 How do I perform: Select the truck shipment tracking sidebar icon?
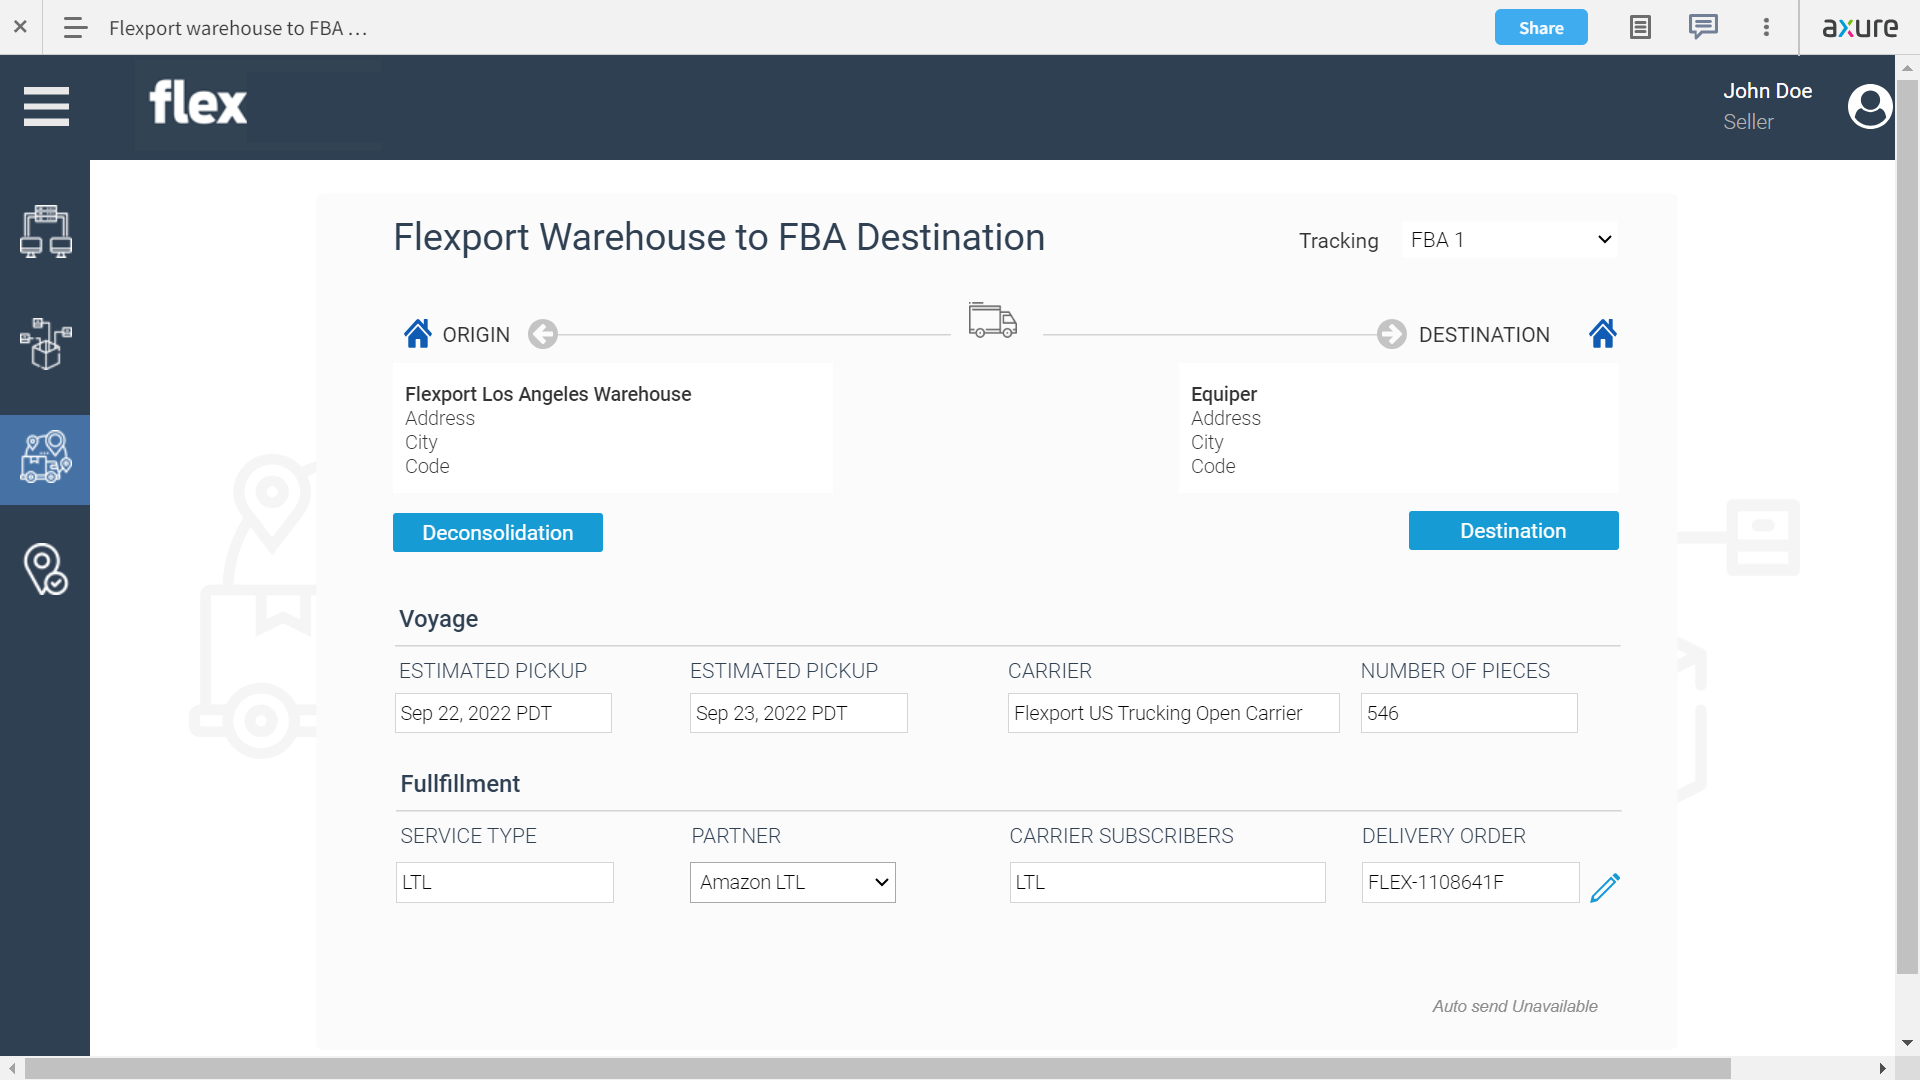coord(45,459)
